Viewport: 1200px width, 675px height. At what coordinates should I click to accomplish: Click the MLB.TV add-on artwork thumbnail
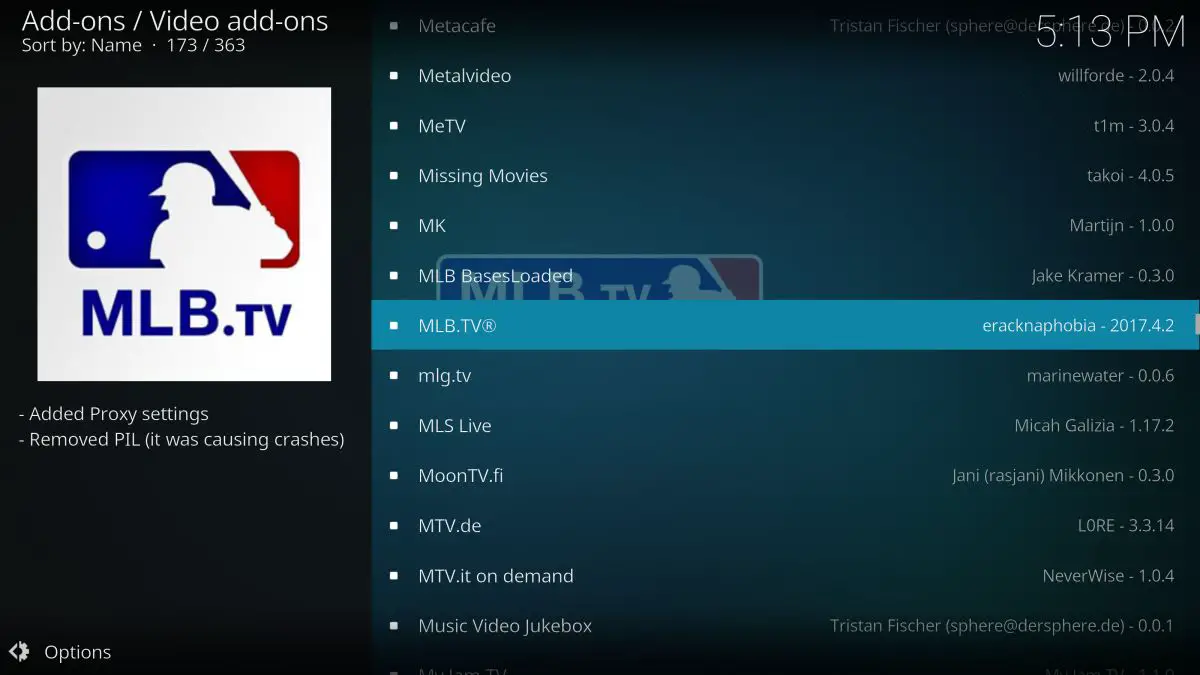184,234
